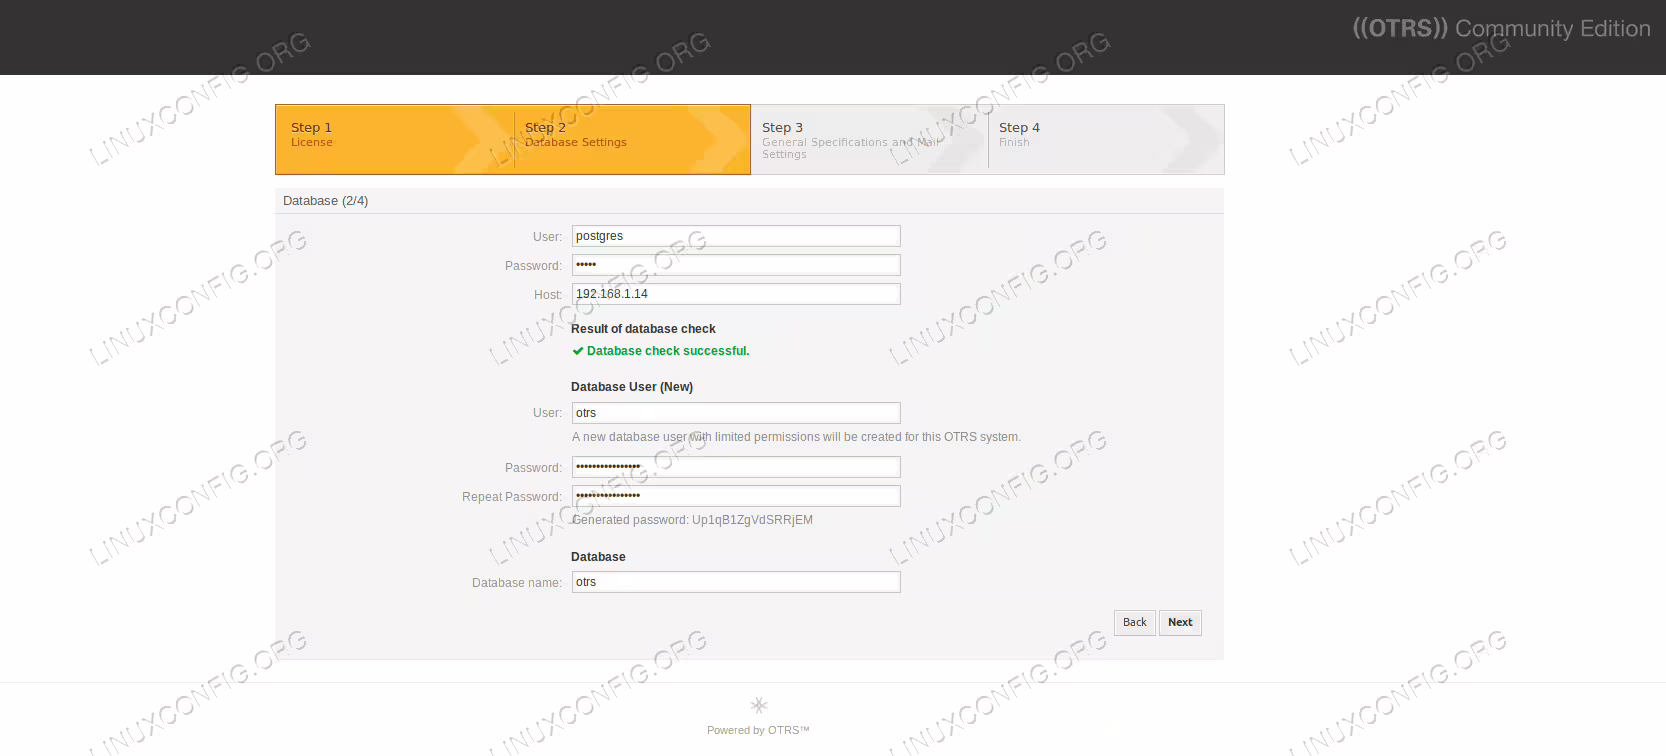Click the 'Database (2/4)' heading
This screenshot has height=756, width=1666.
coord(325,201)
